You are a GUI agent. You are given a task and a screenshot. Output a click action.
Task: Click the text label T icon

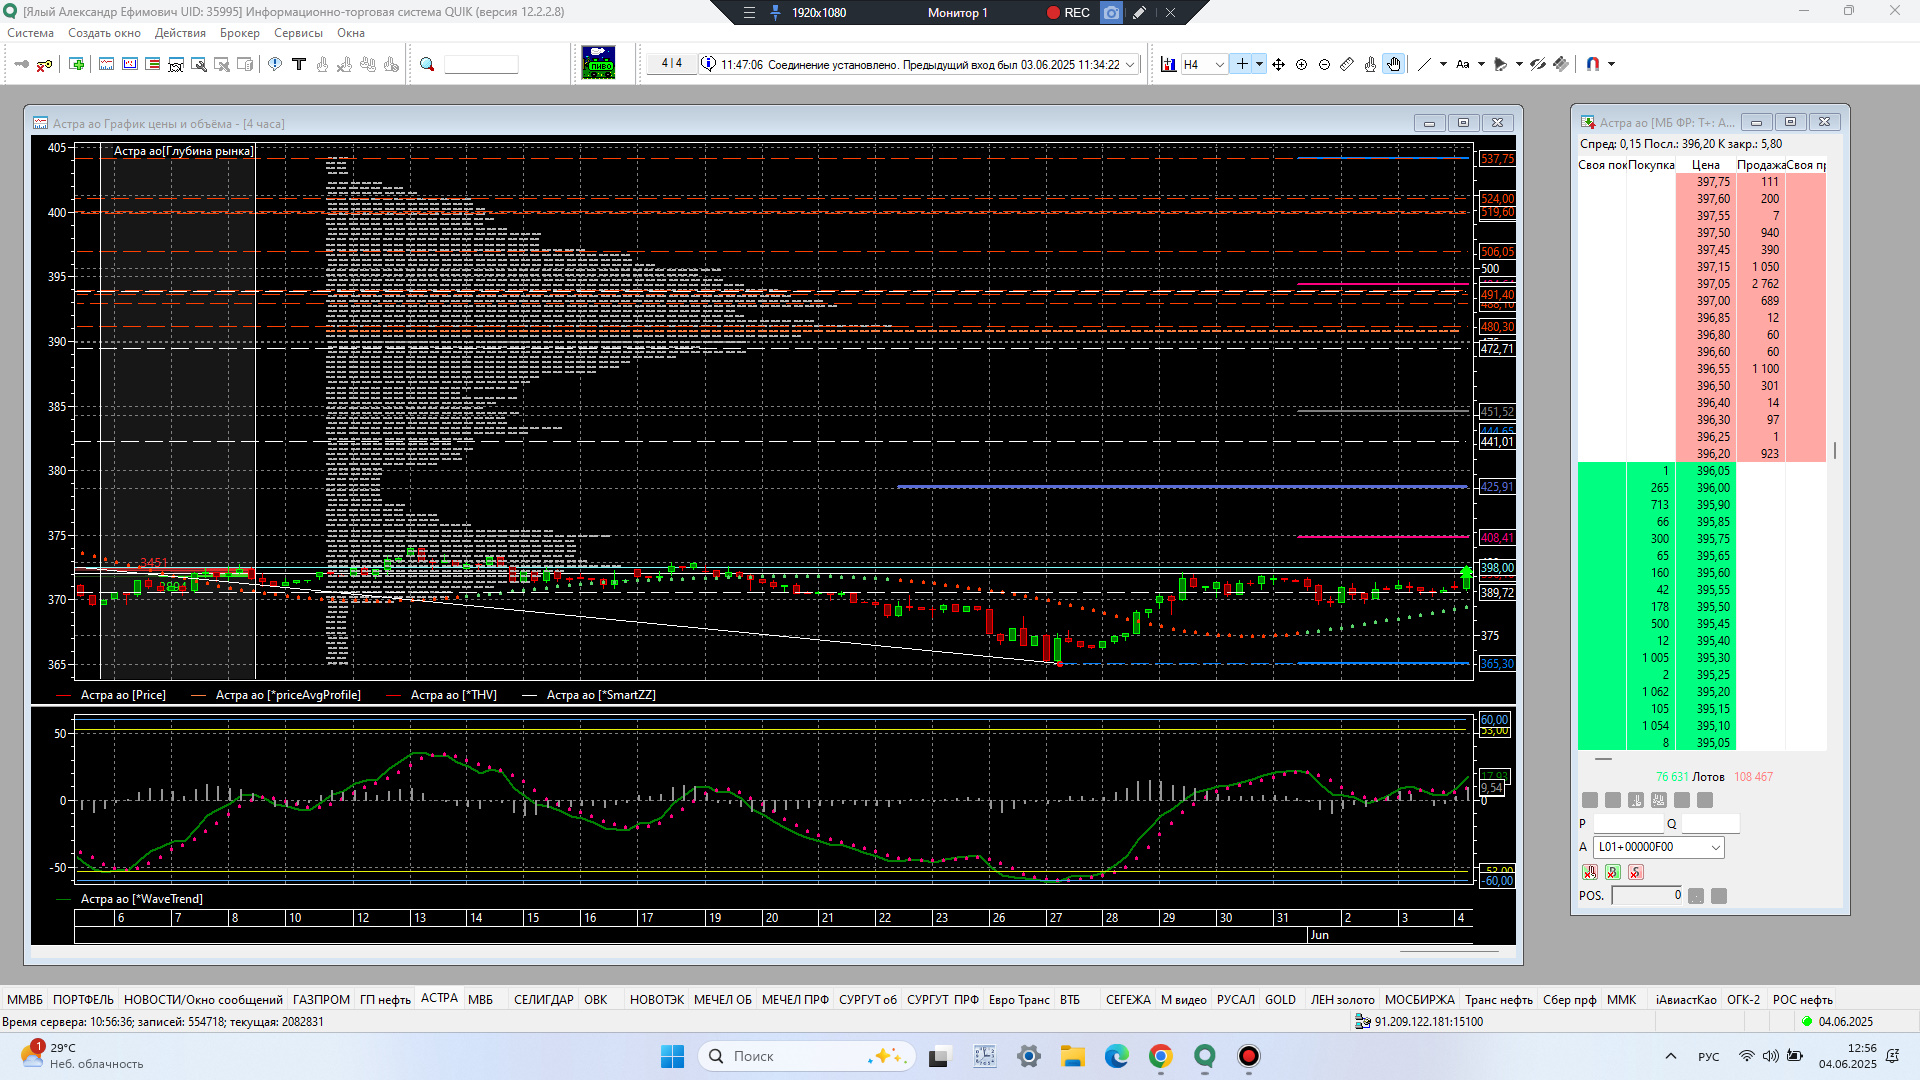298,64
